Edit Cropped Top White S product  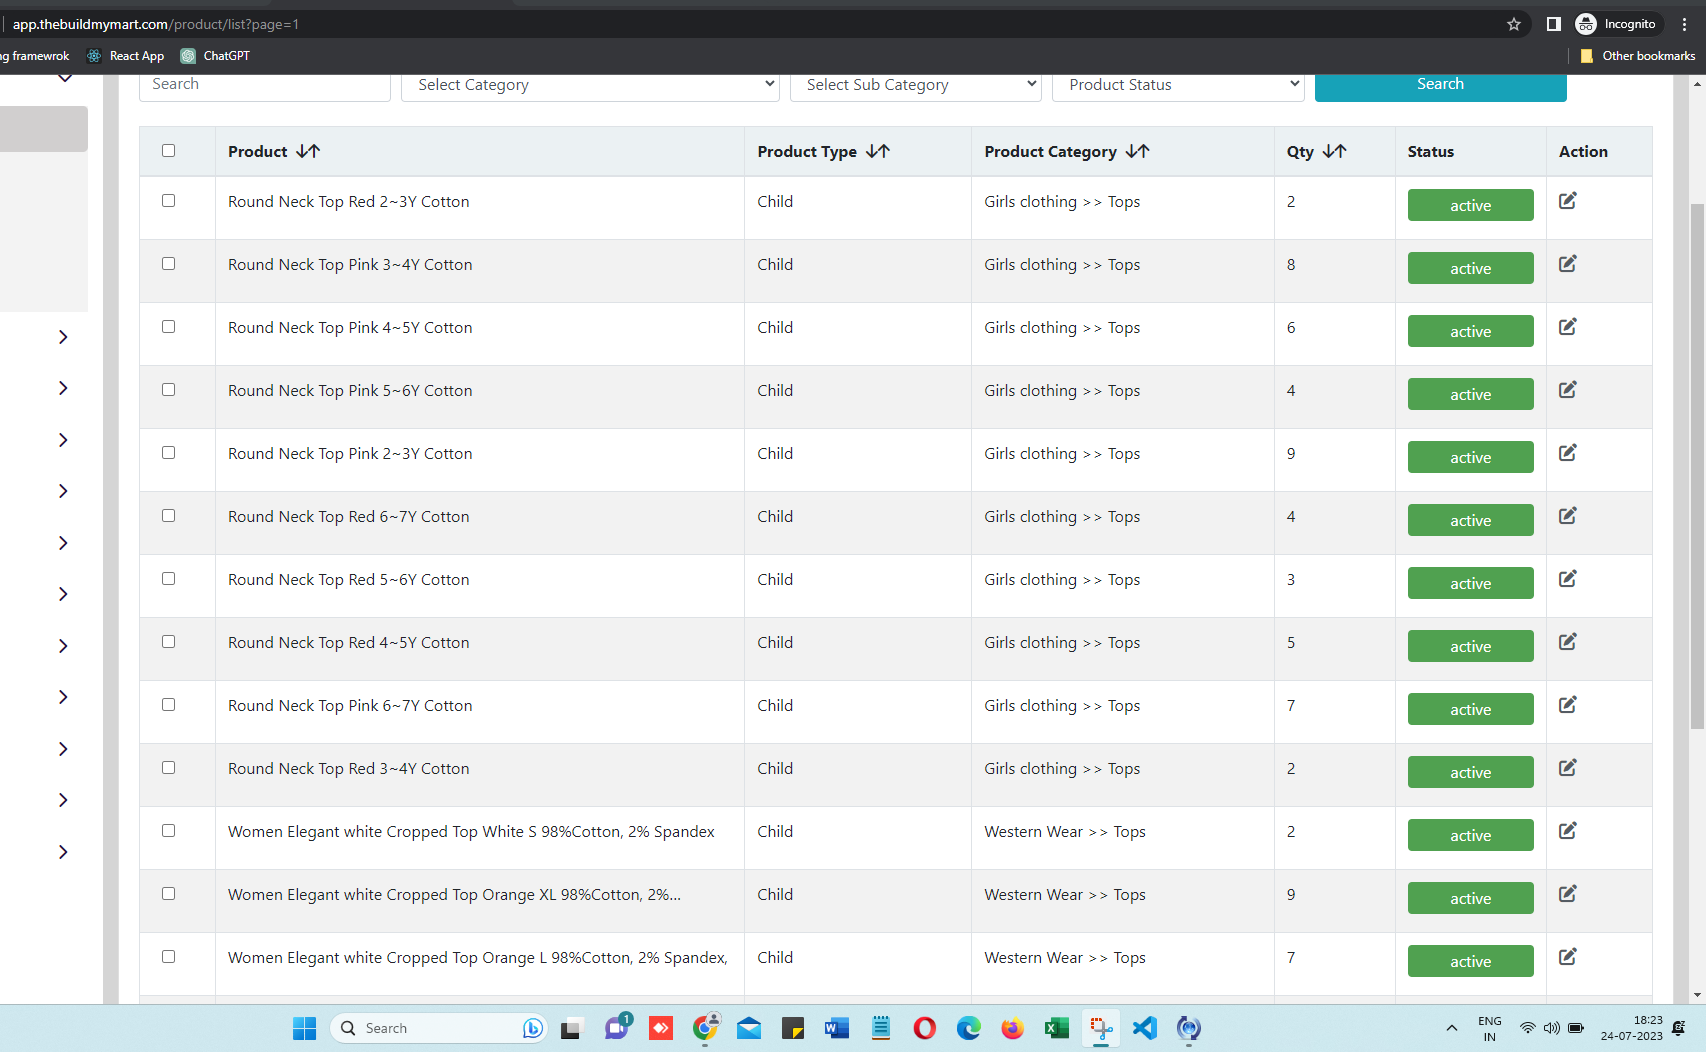[1567, 831]
